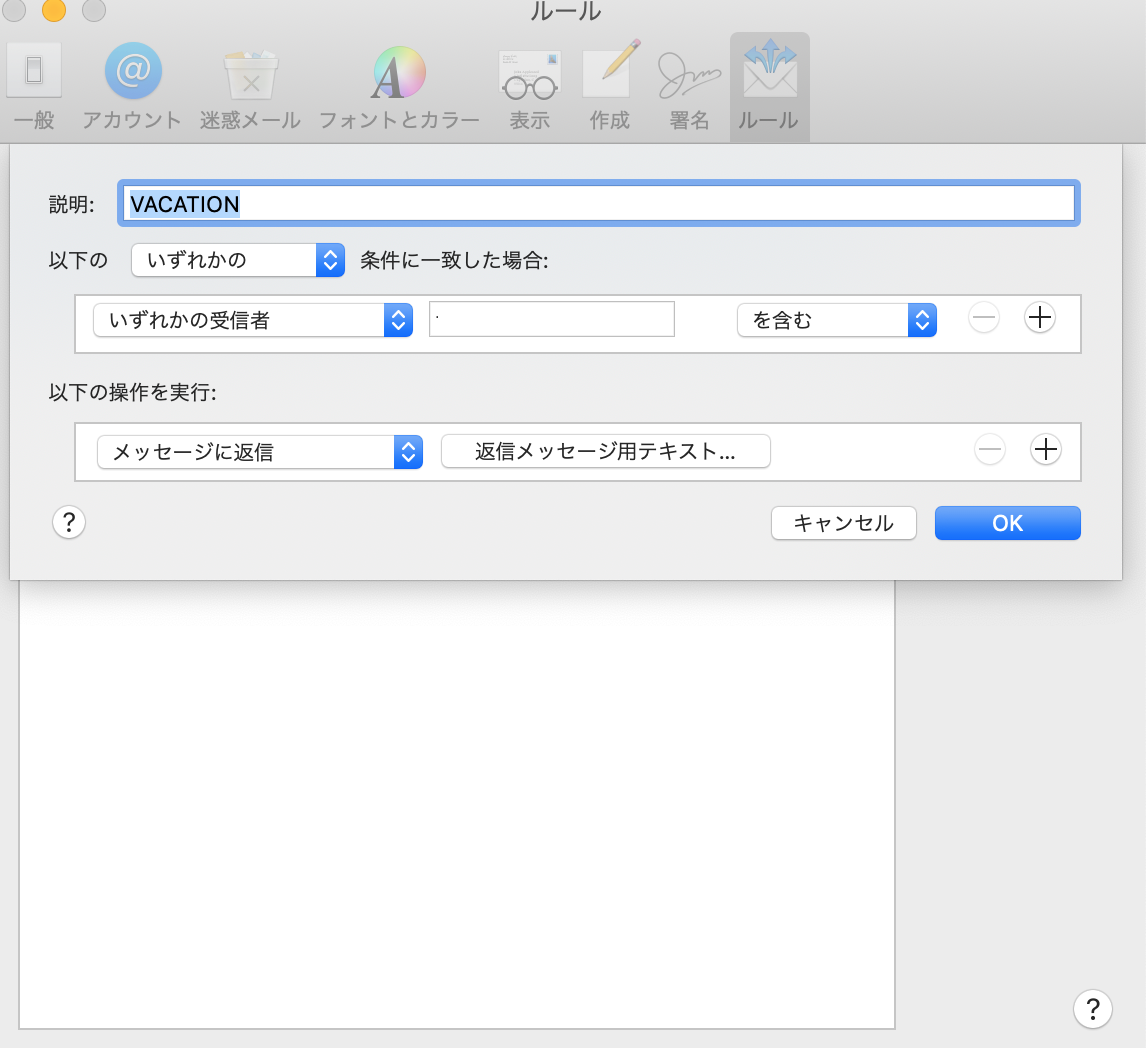Click the 返信メッセージ用テキスト... button
This screenshot has width=1146, height=1048.
pyautogui.click(x=605, y=451)
